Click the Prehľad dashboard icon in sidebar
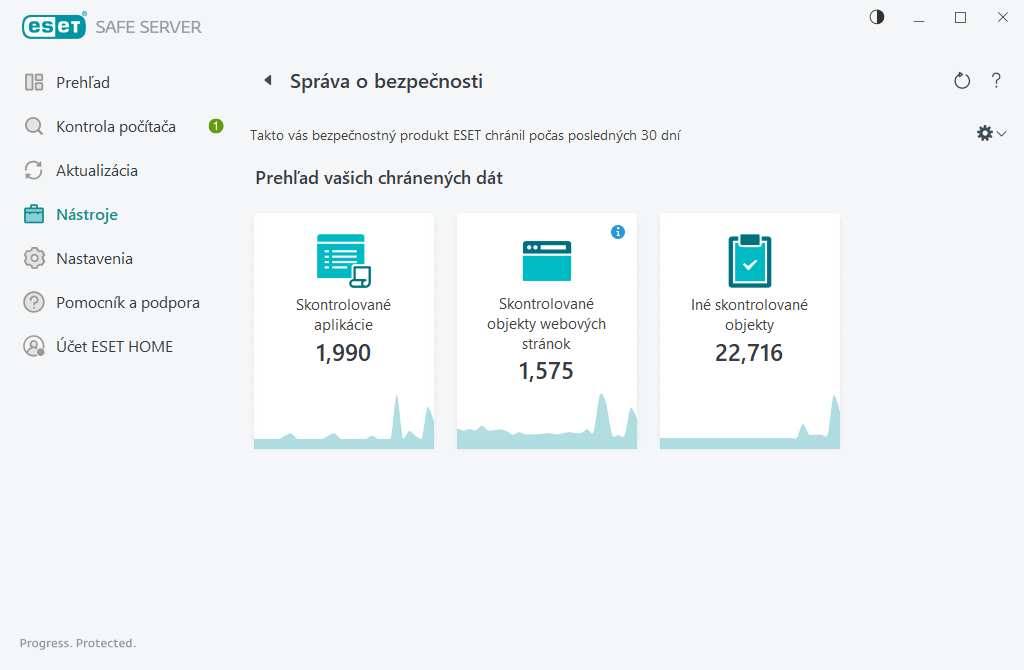 pyautogui.click(x=34, y=82)
